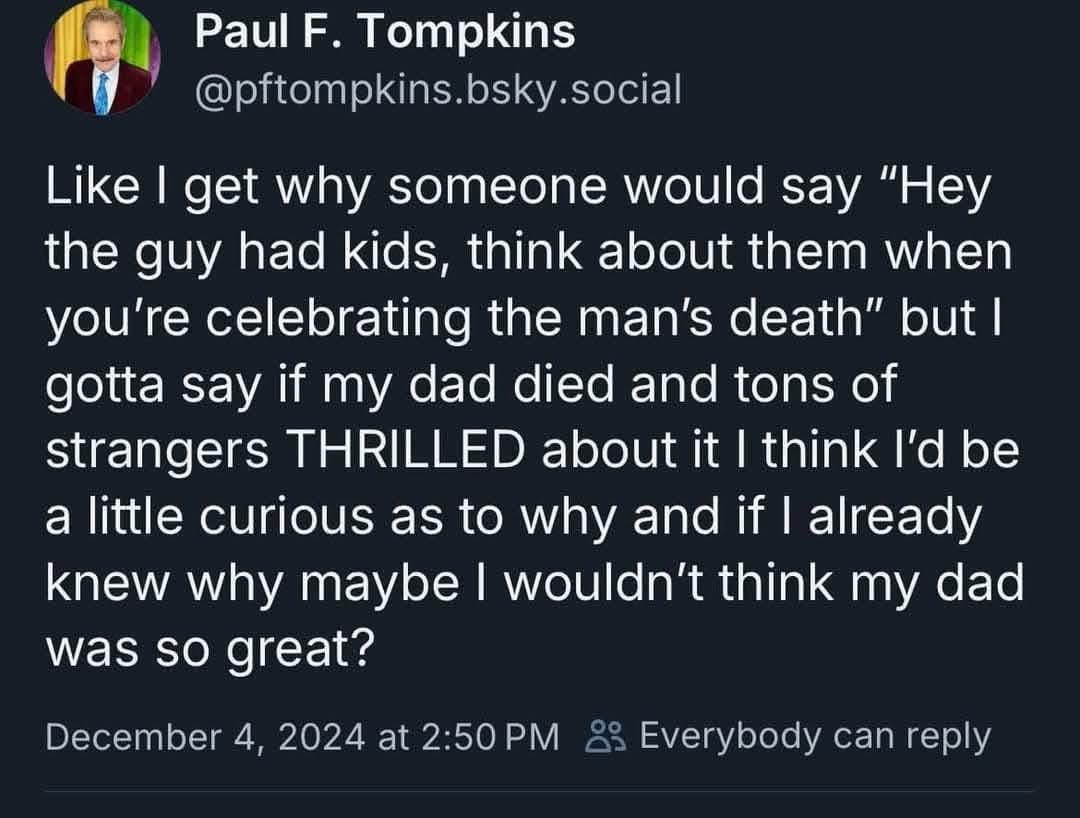Viewport: 1080px width, 818px height.
Task: Click the line "a little curious as to why"
Action: pyautogui.click(x=510, y=516)
